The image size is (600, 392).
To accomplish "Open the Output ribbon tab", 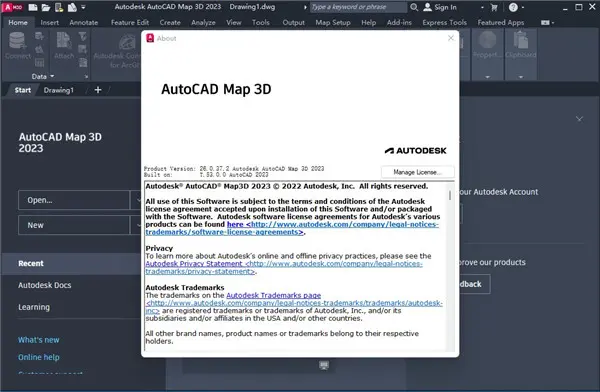I will pyautogui.click(x=294, y=23).
